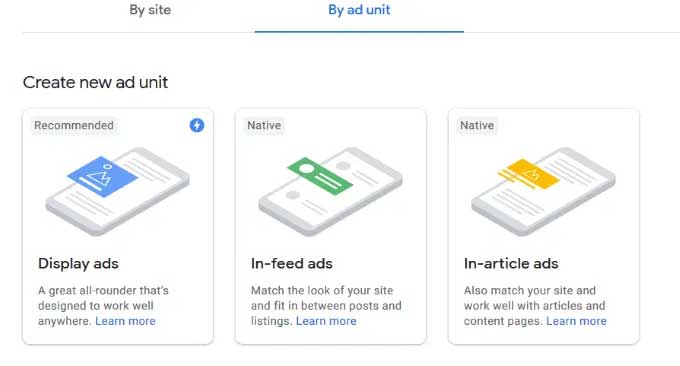Click the Native badge on In-feed ads card
The width and height of the screenshot is (680, 366).
(x=264, y=125)
